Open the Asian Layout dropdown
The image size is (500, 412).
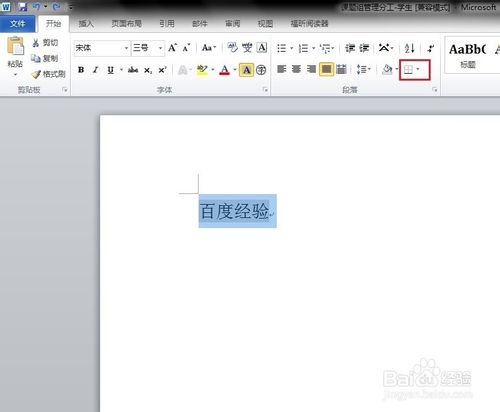click(x=386, y=48)
